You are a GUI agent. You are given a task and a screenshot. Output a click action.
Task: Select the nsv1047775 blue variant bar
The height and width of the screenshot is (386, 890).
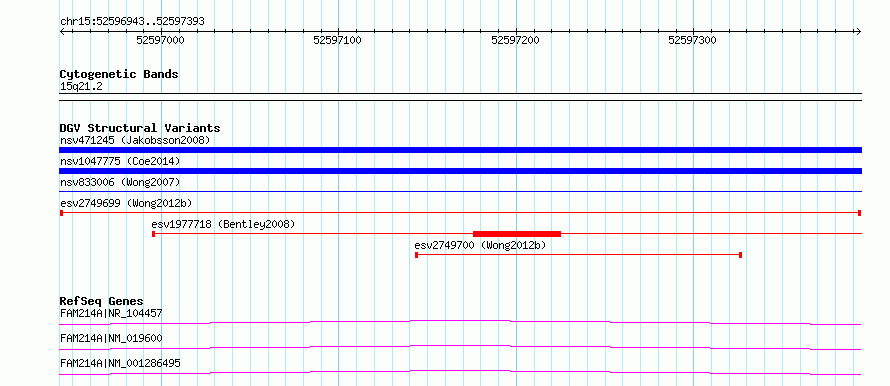(x=460, y=171)
